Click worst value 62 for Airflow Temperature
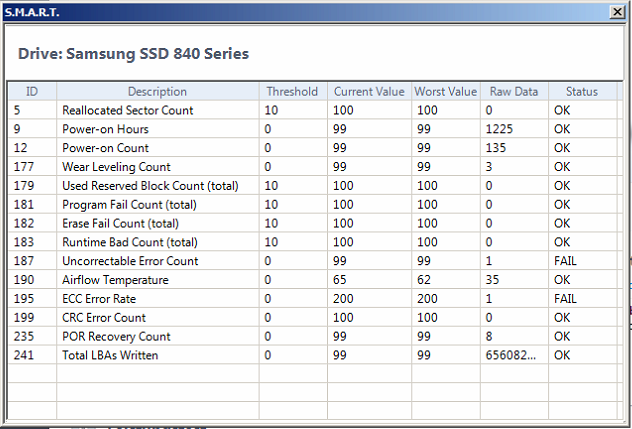This screenshot has width=632, height=429. tap(424, 280)
